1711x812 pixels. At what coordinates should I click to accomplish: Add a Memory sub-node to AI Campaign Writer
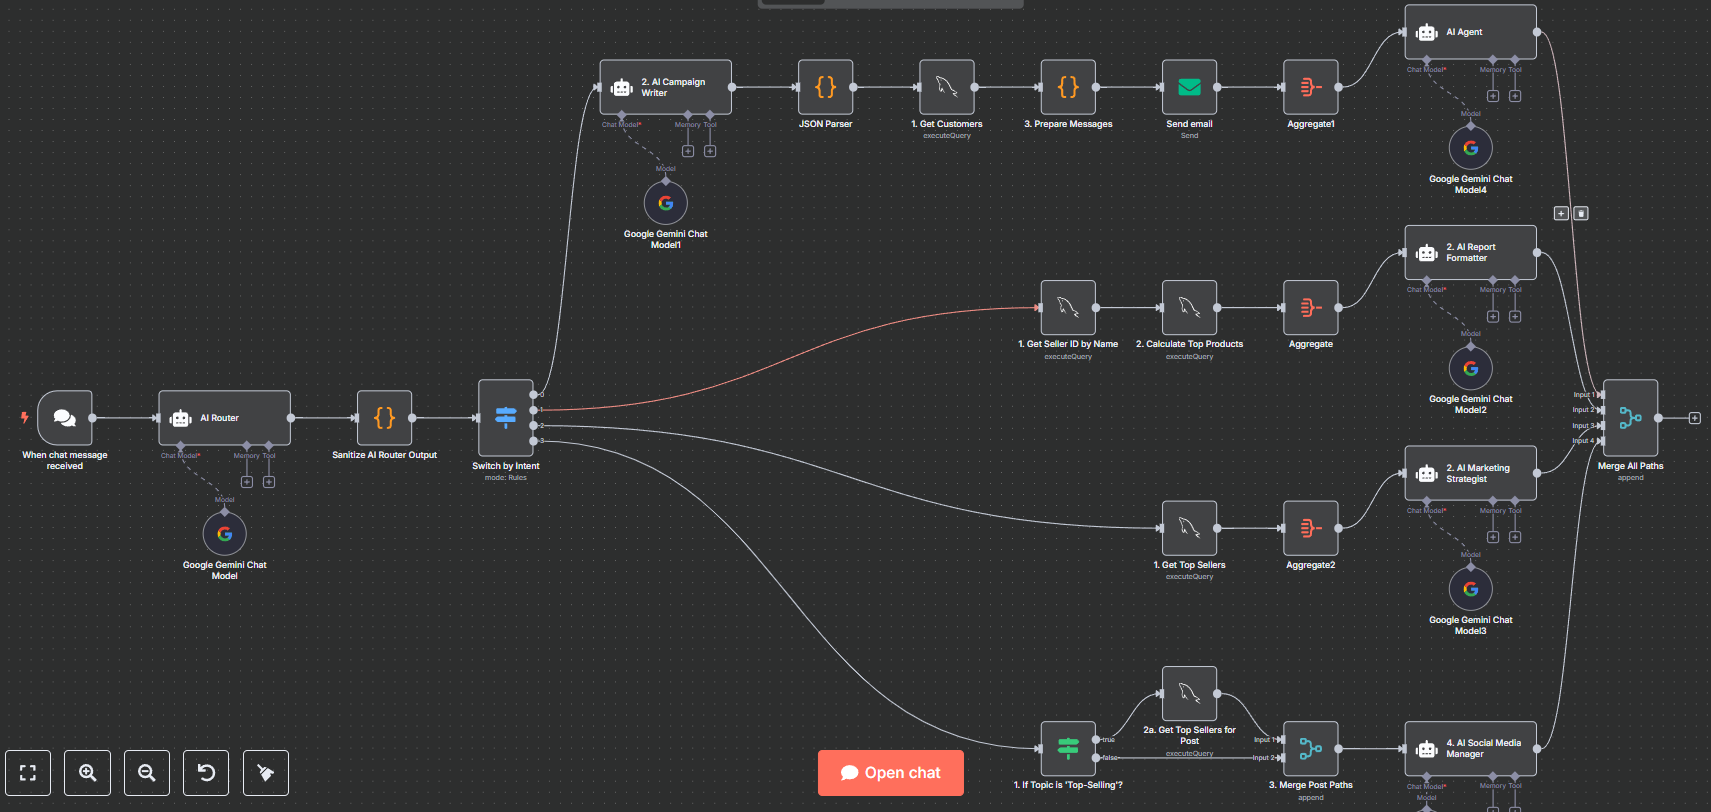click(x=688, y=151)
